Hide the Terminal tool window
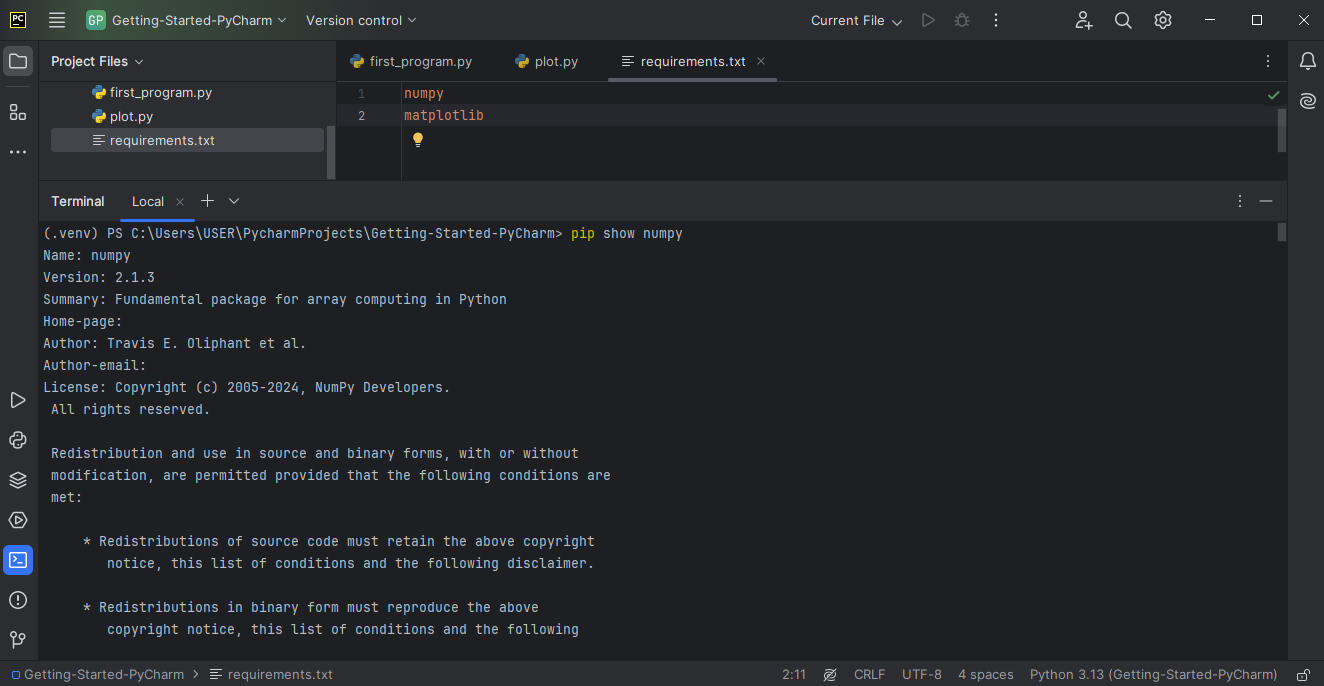Screen dimensions: 1324x686 [x=1266, y=201]
